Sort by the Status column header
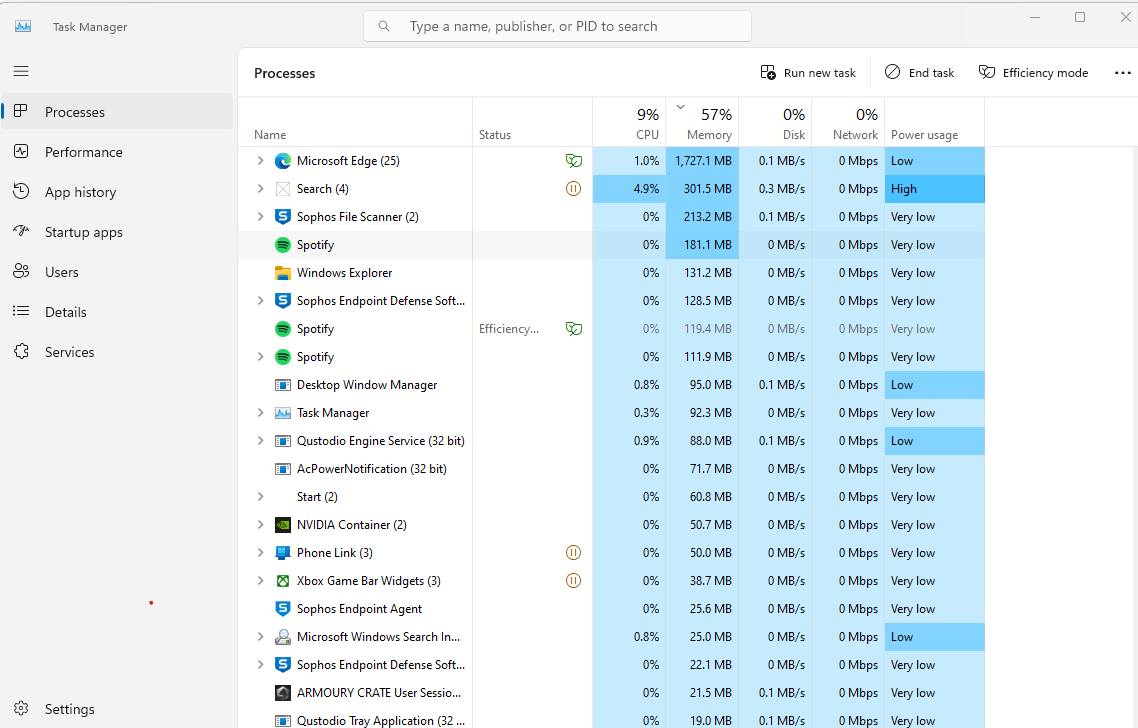This screenshot has width=1138, height=728. [x=533, y=123]
